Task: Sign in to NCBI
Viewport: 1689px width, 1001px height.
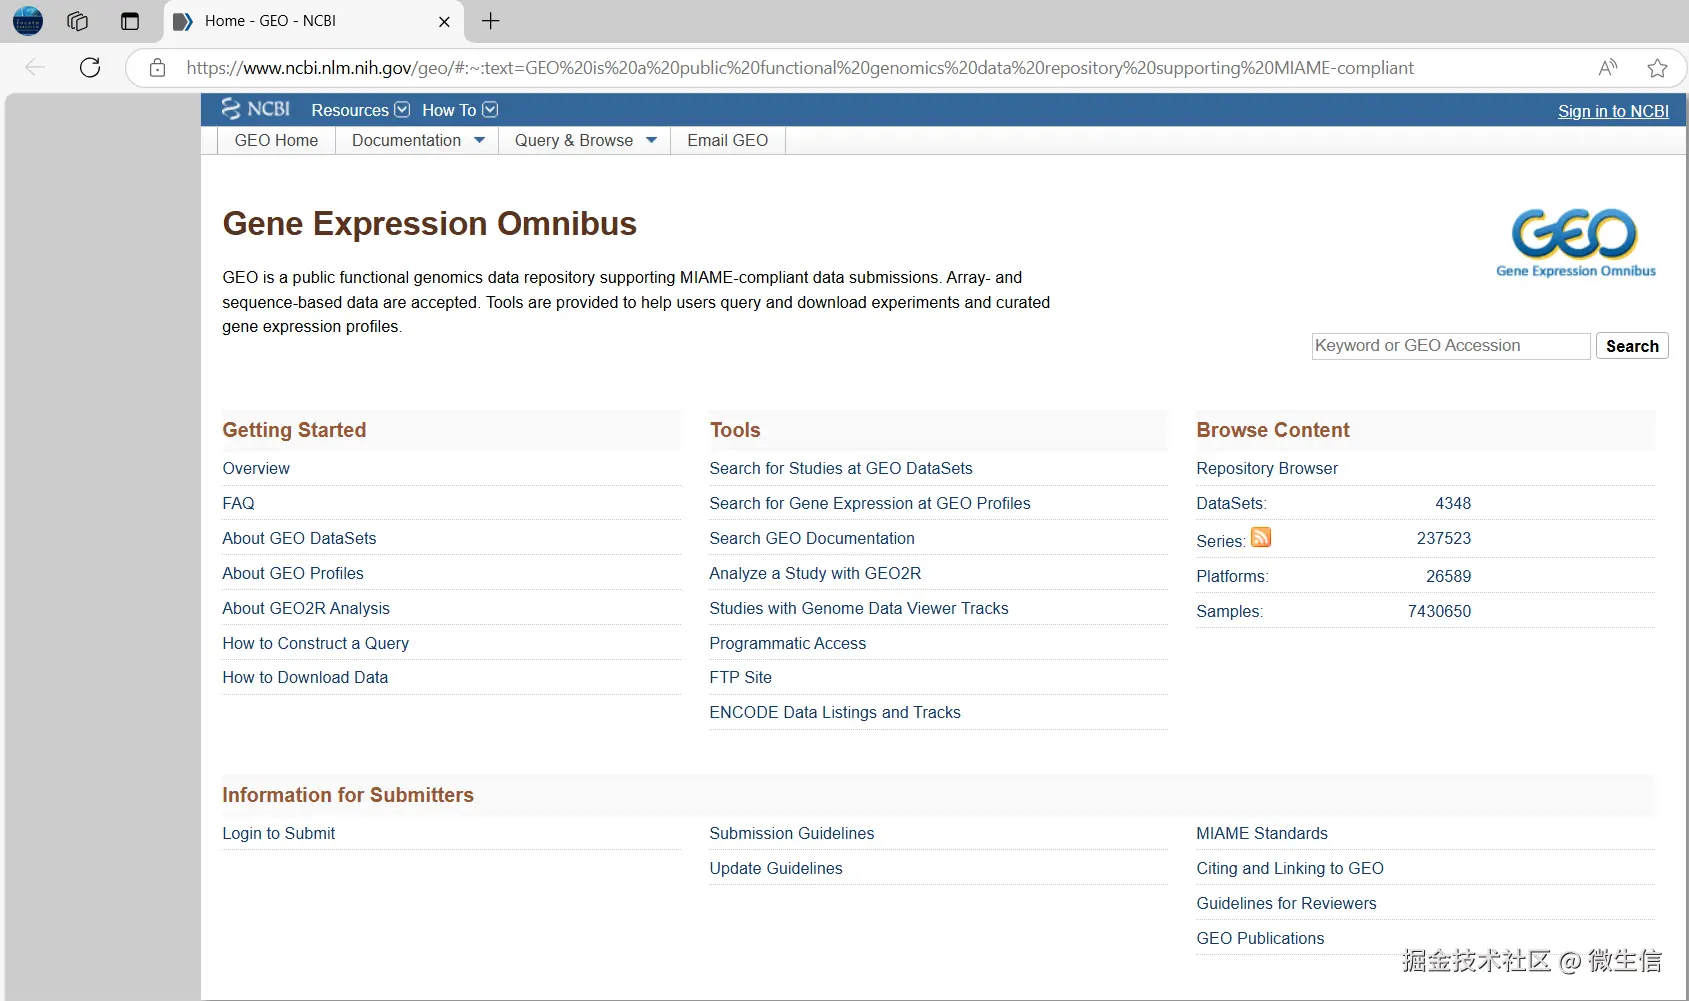Action: [1613, 111]
